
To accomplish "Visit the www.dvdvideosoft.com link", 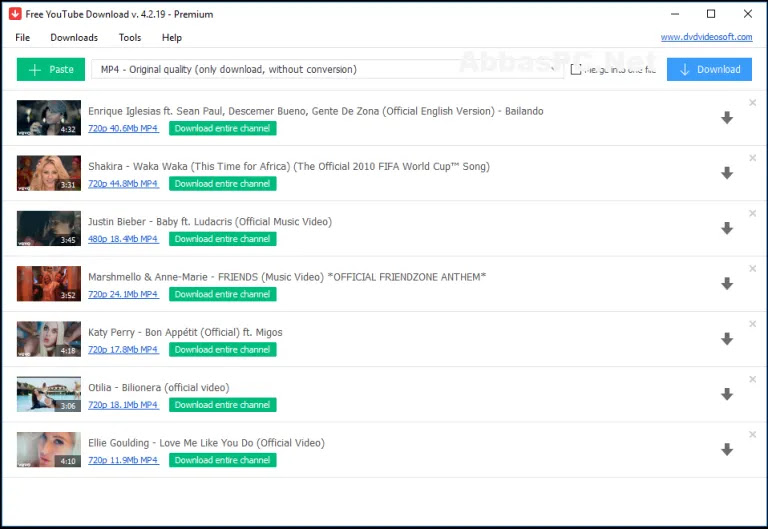I will (706, 37).
